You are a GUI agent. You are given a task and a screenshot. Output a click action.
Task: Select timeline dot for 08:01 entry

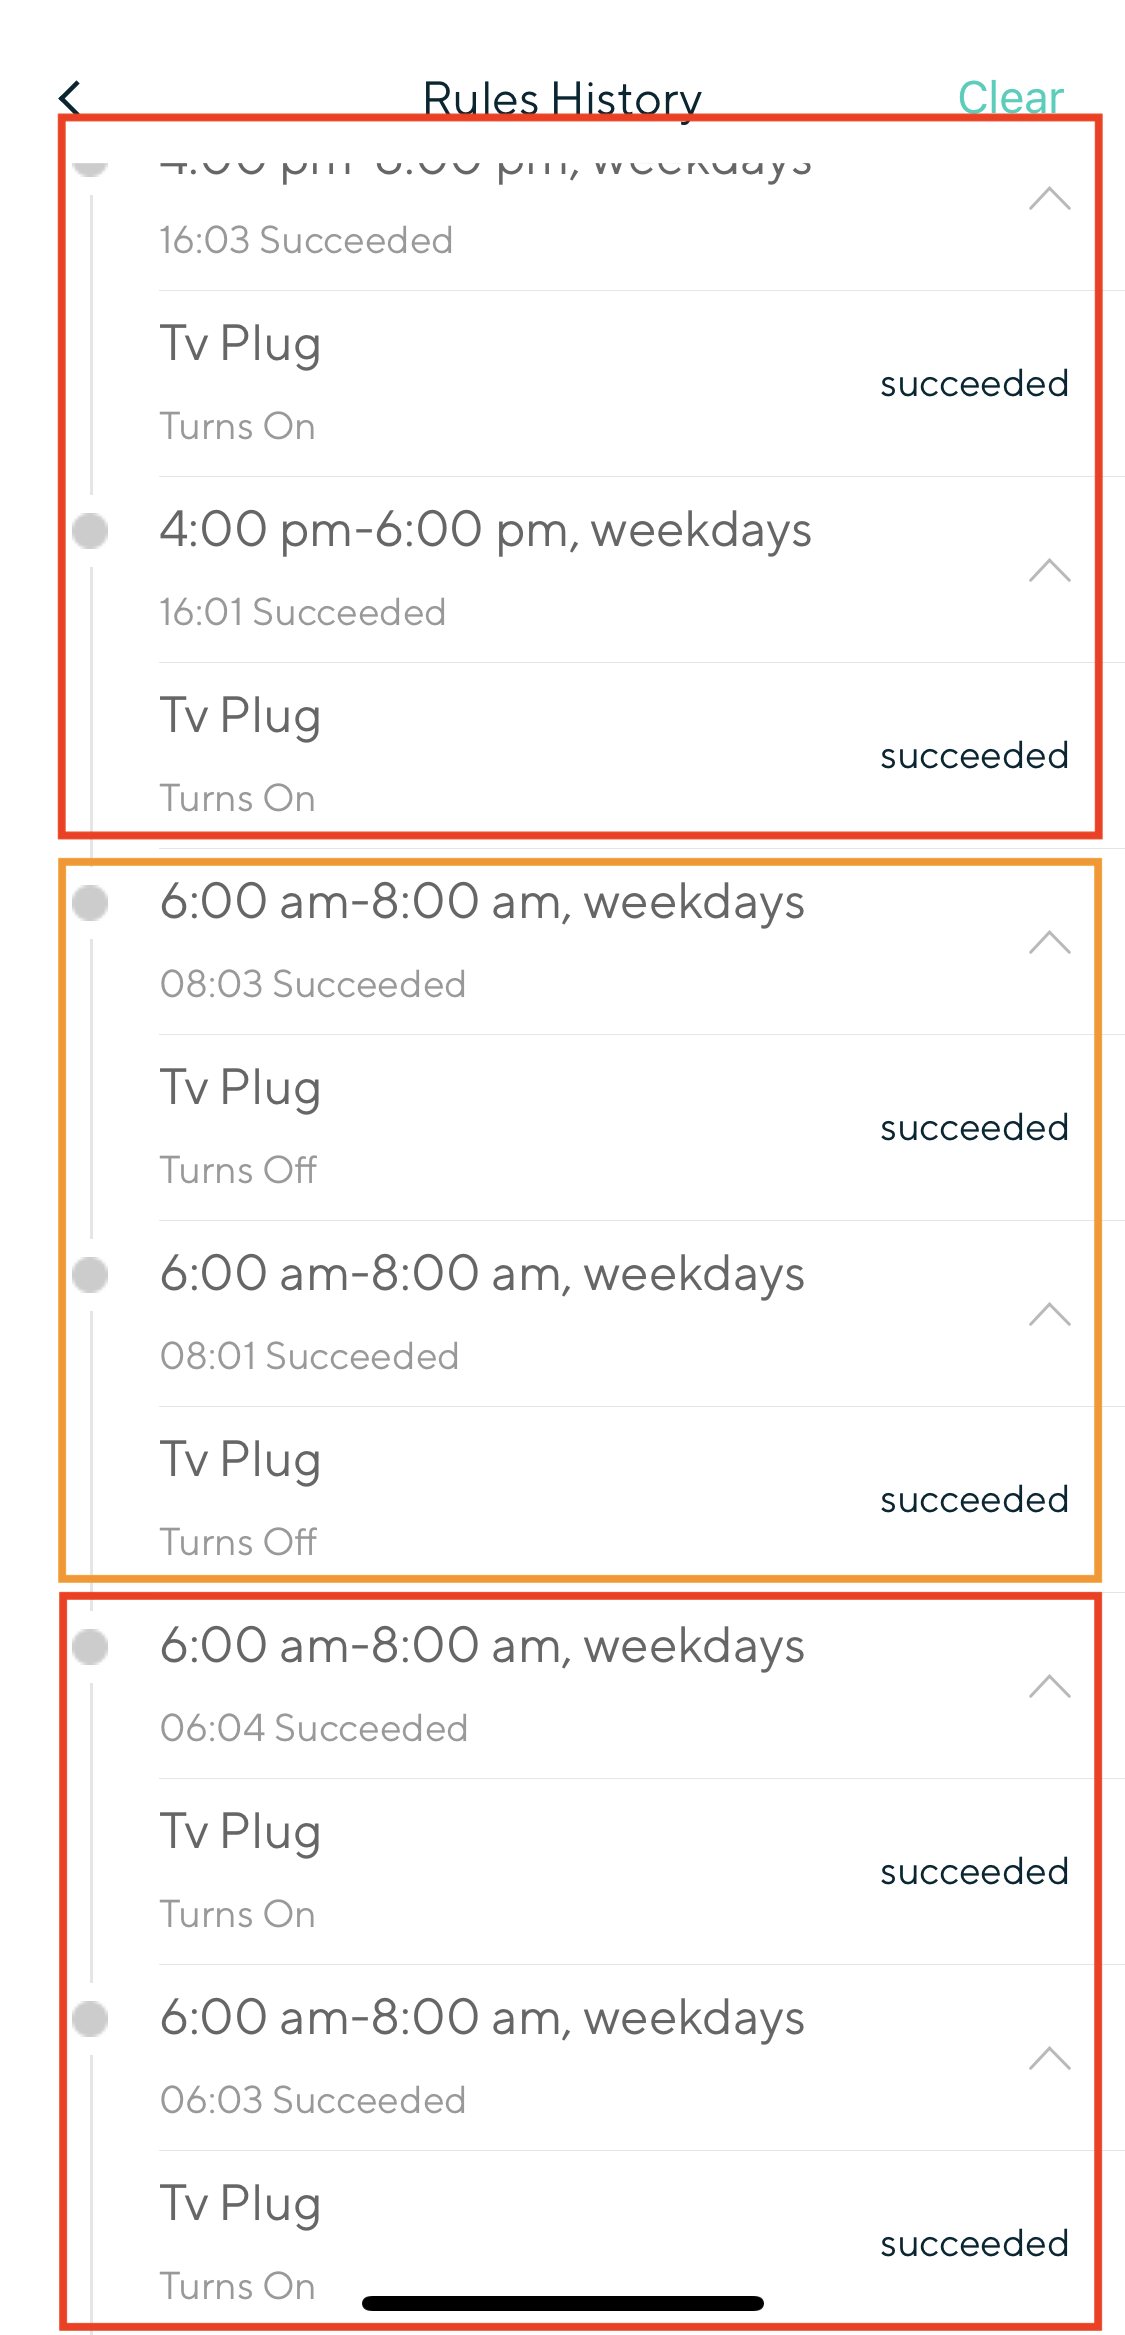coord(90,1275)
